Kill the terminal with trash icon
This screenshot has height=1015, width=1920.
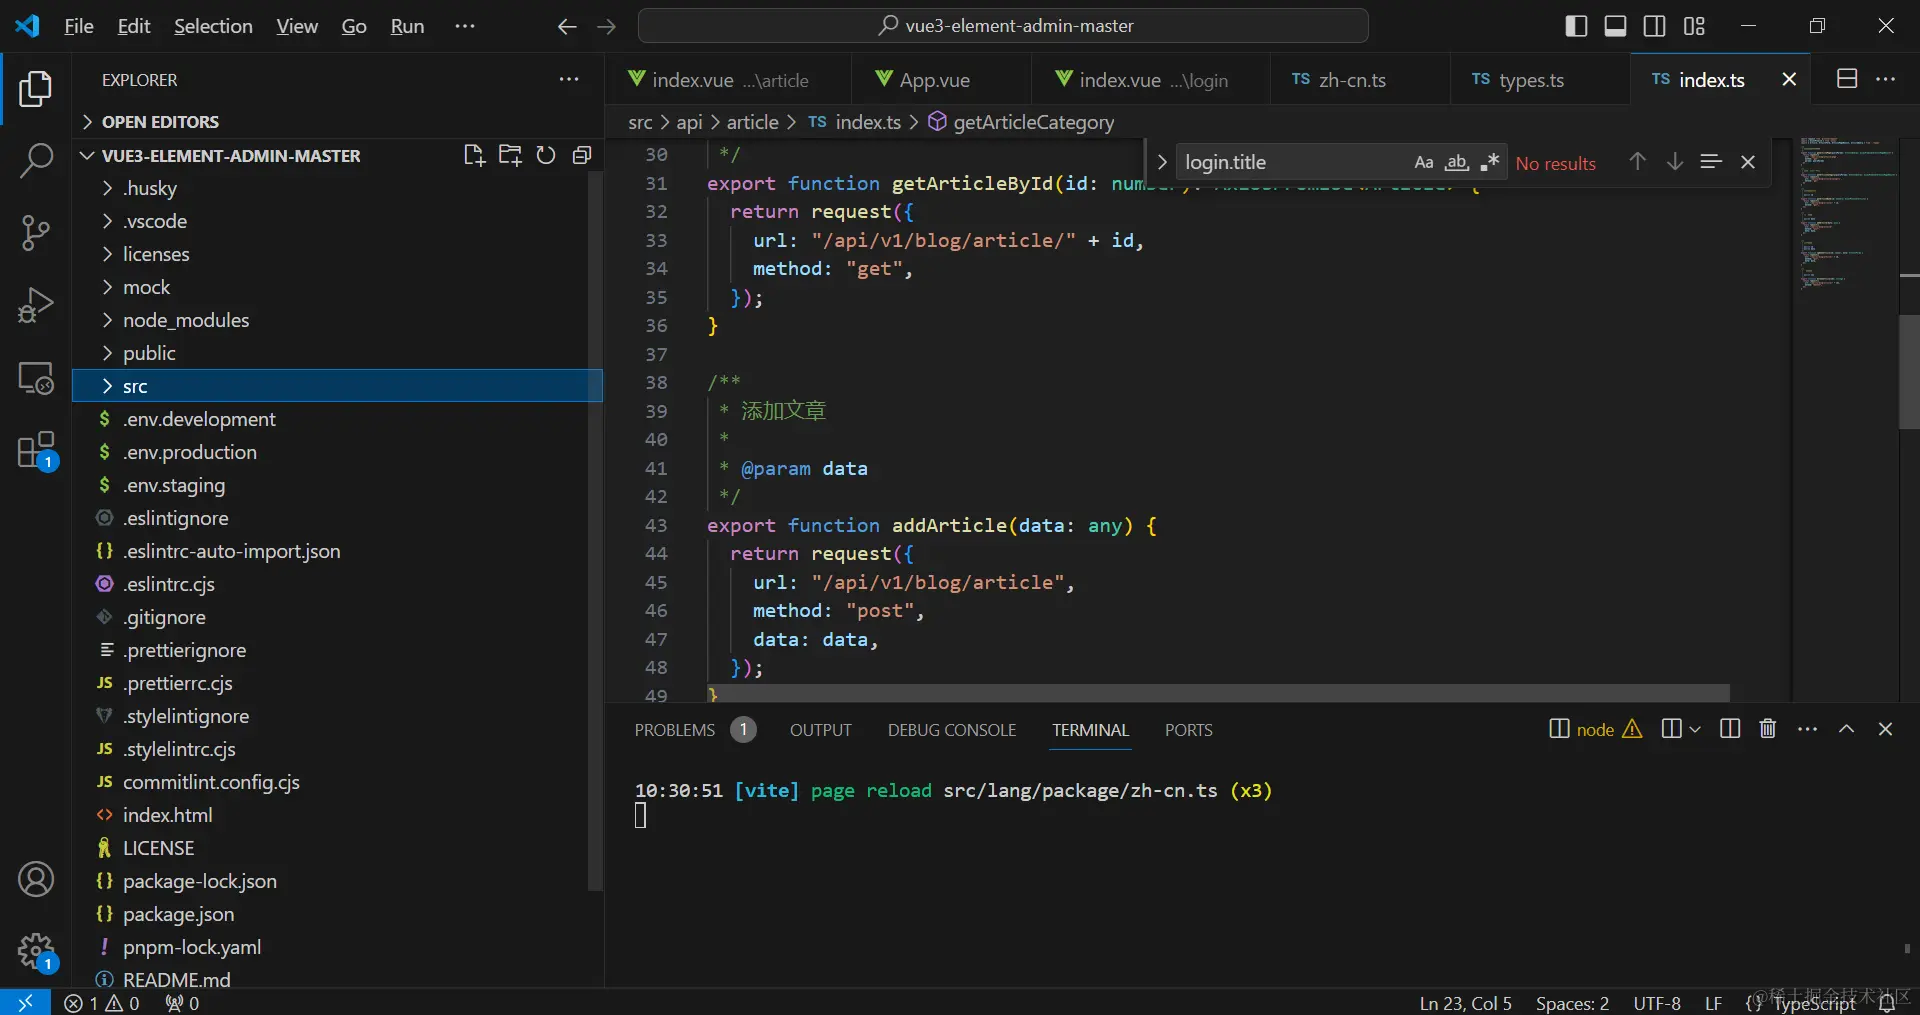pos(1768,729)
